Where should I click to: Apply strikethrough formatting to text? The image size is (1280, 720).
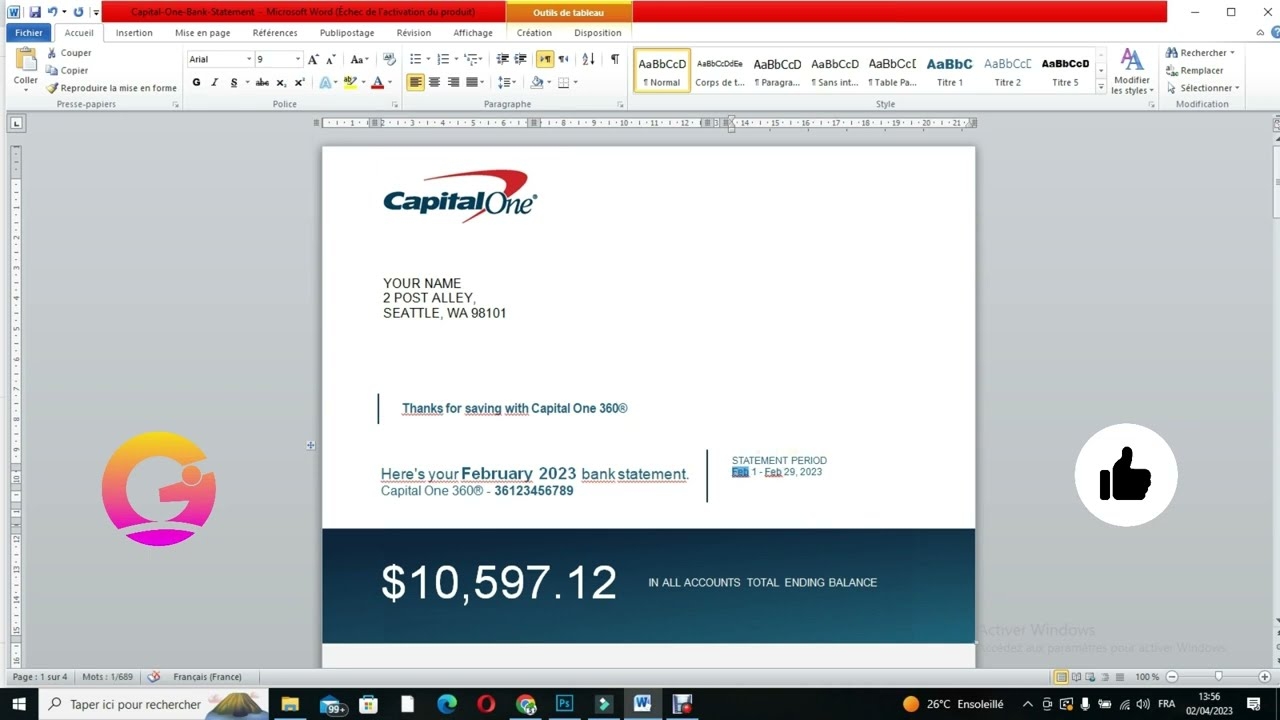[x=262, y=83]
